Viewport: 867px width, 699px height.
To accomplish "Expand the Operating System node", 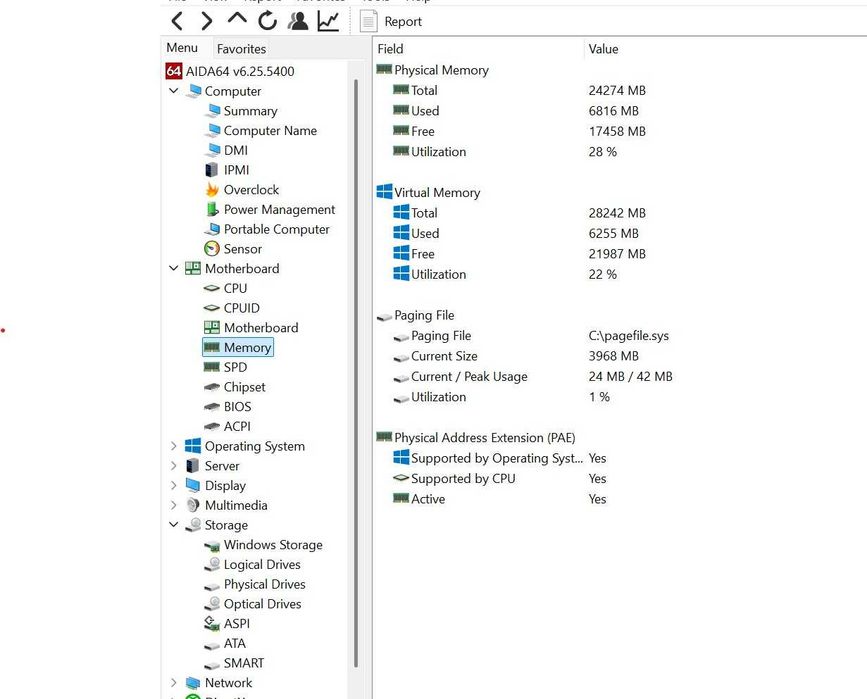I will 174,446.
